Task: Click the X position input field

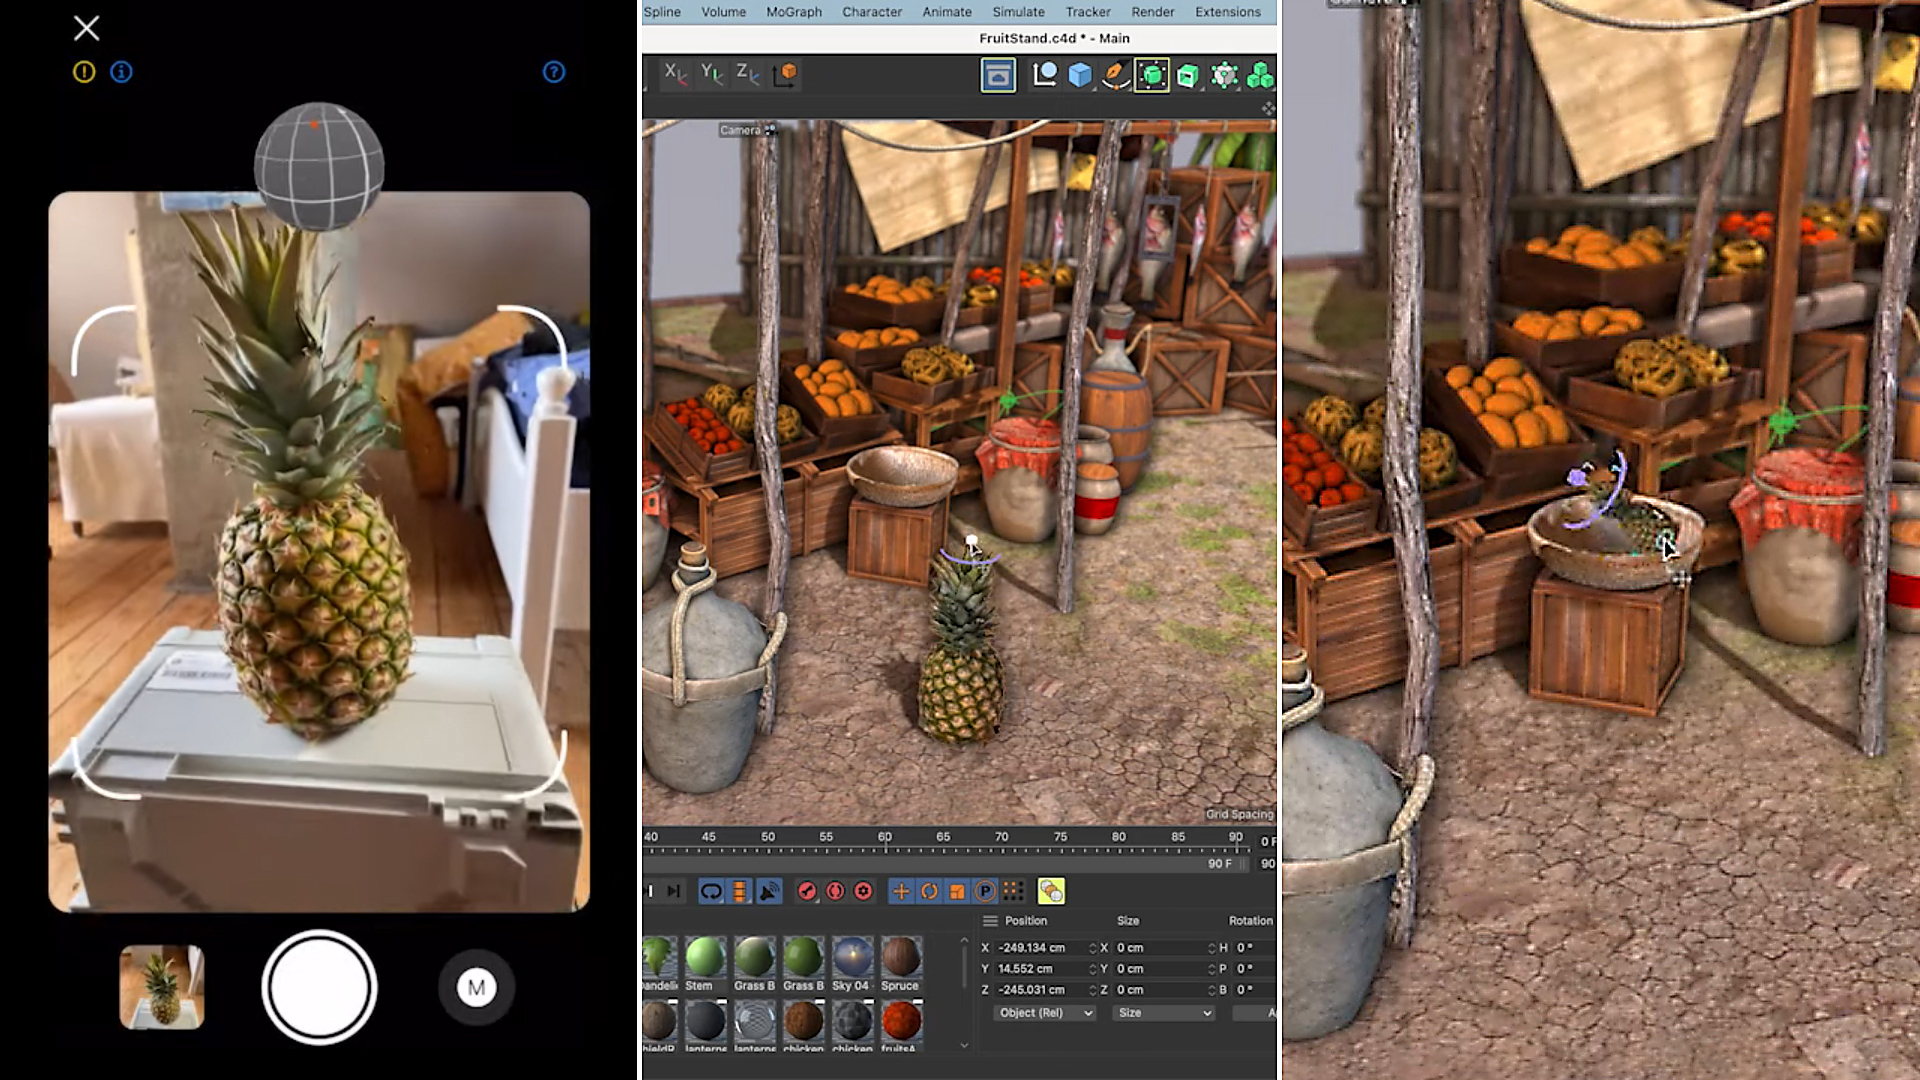Action: point(1032,947)
